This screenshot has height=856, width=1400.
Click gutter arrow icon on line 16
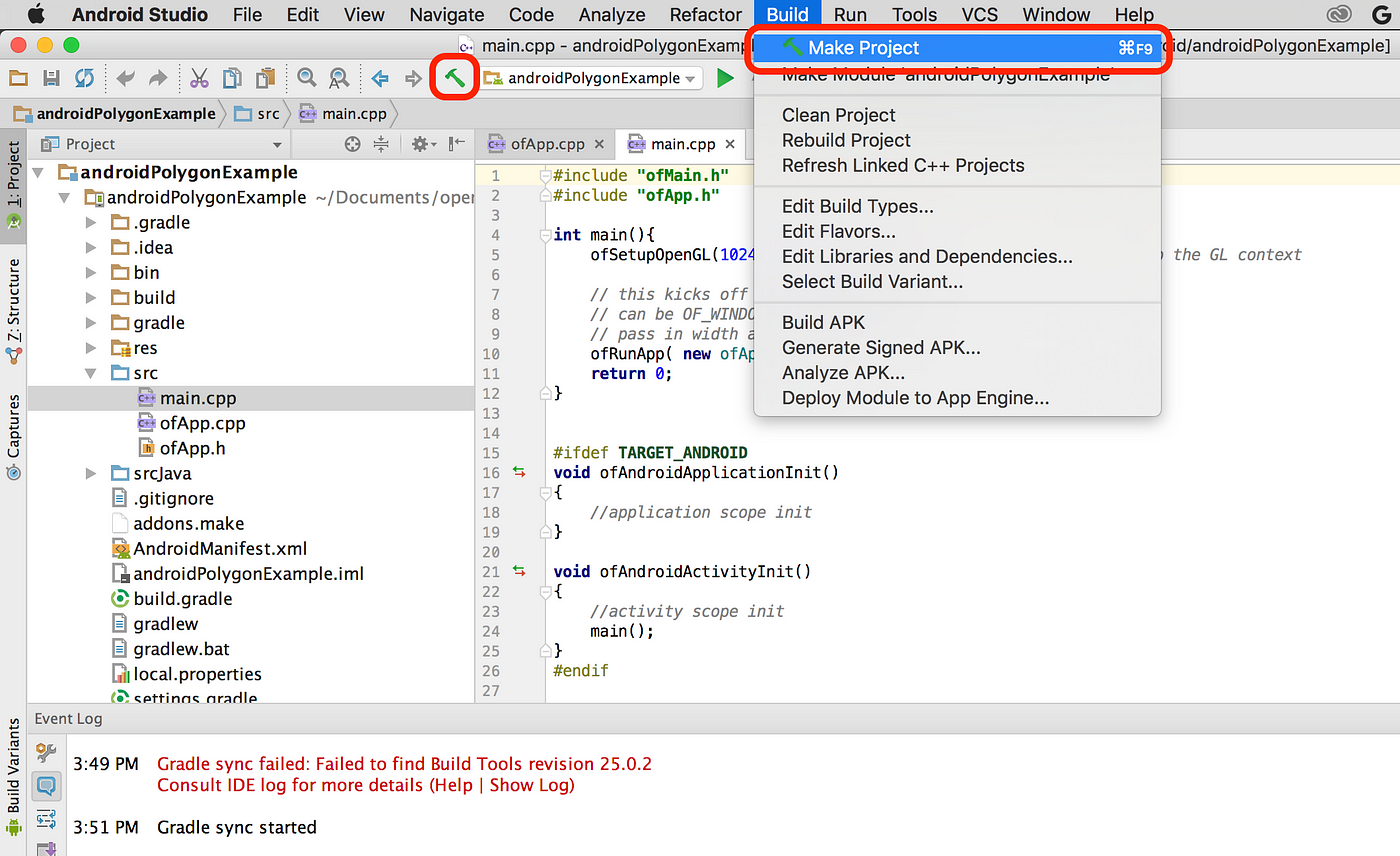tap(518, 472)
